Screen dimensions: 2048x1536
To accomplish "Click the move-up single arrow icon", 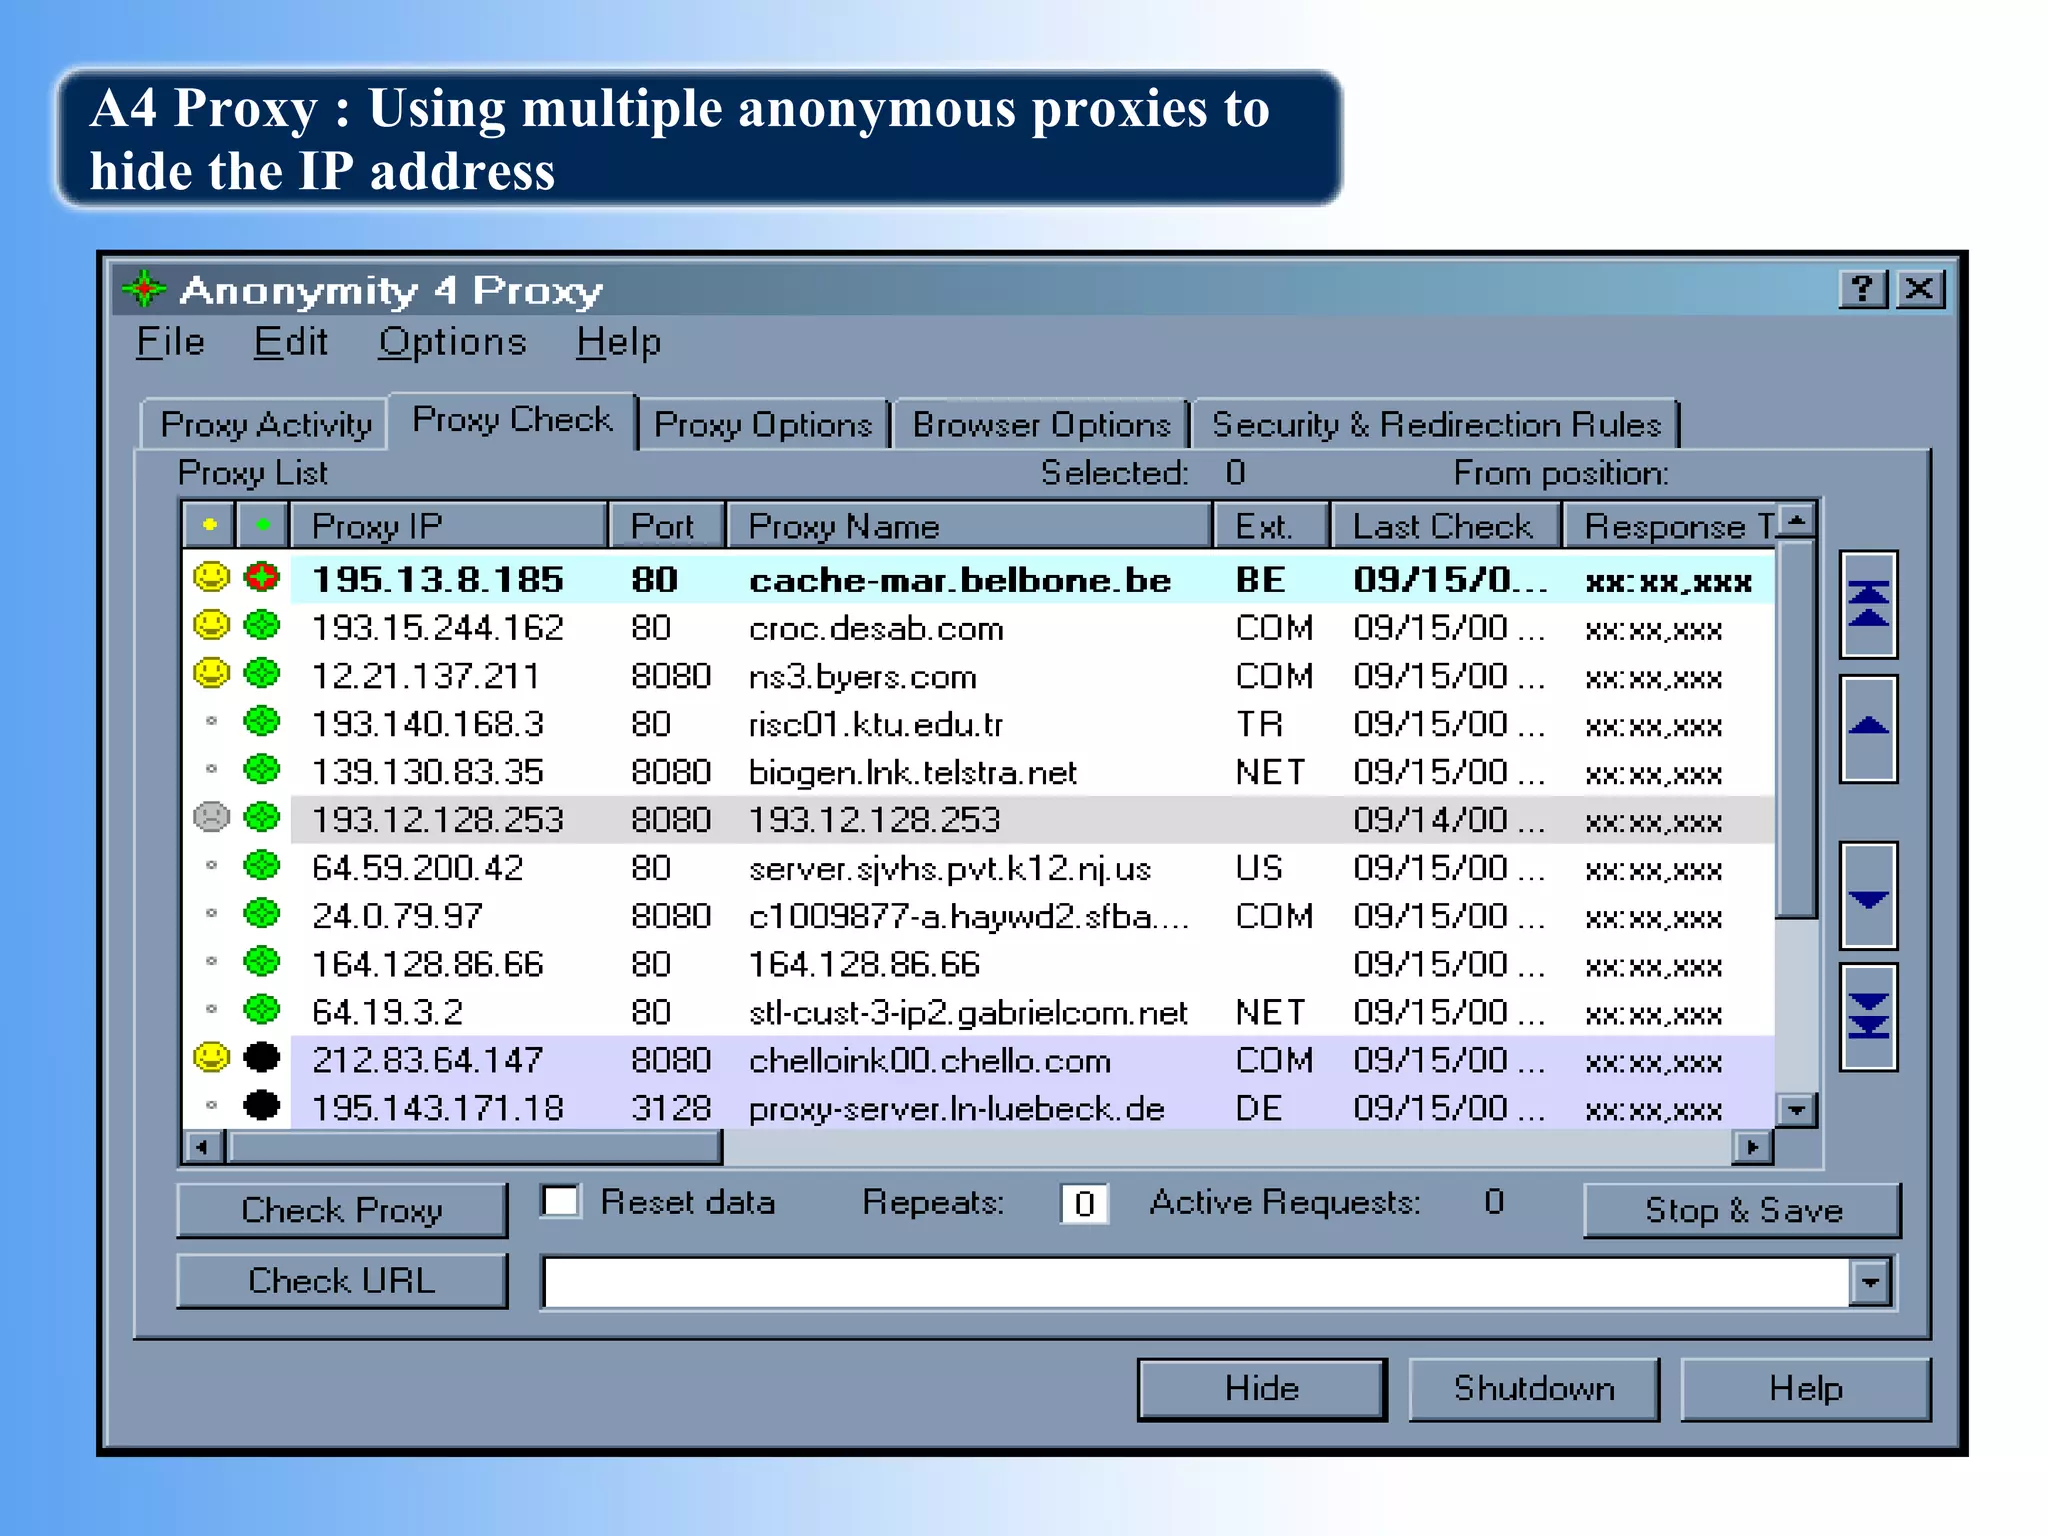I will pyautogui.click(x=1868, y=729).
